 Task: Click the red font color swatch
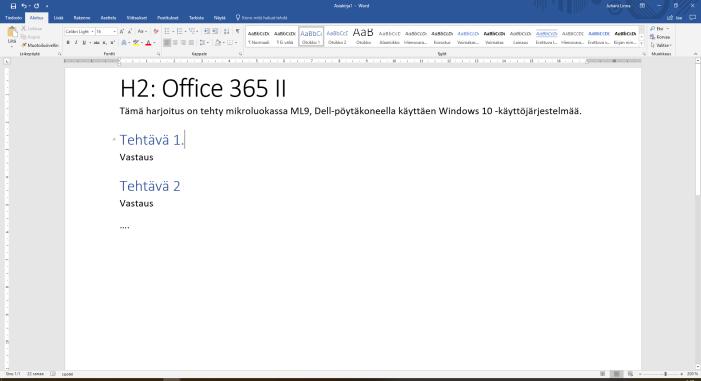[x=148, y=43]
